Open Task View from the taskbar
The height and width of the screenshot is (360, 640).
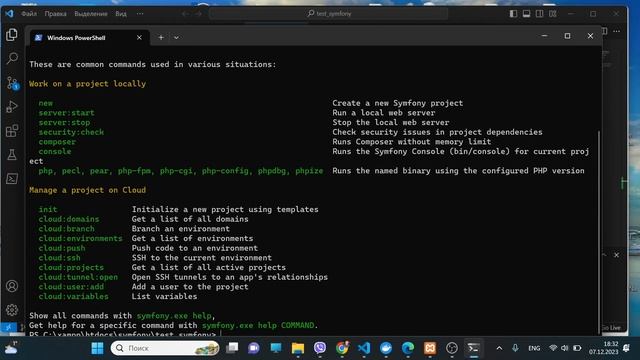[x=232, y=348]
